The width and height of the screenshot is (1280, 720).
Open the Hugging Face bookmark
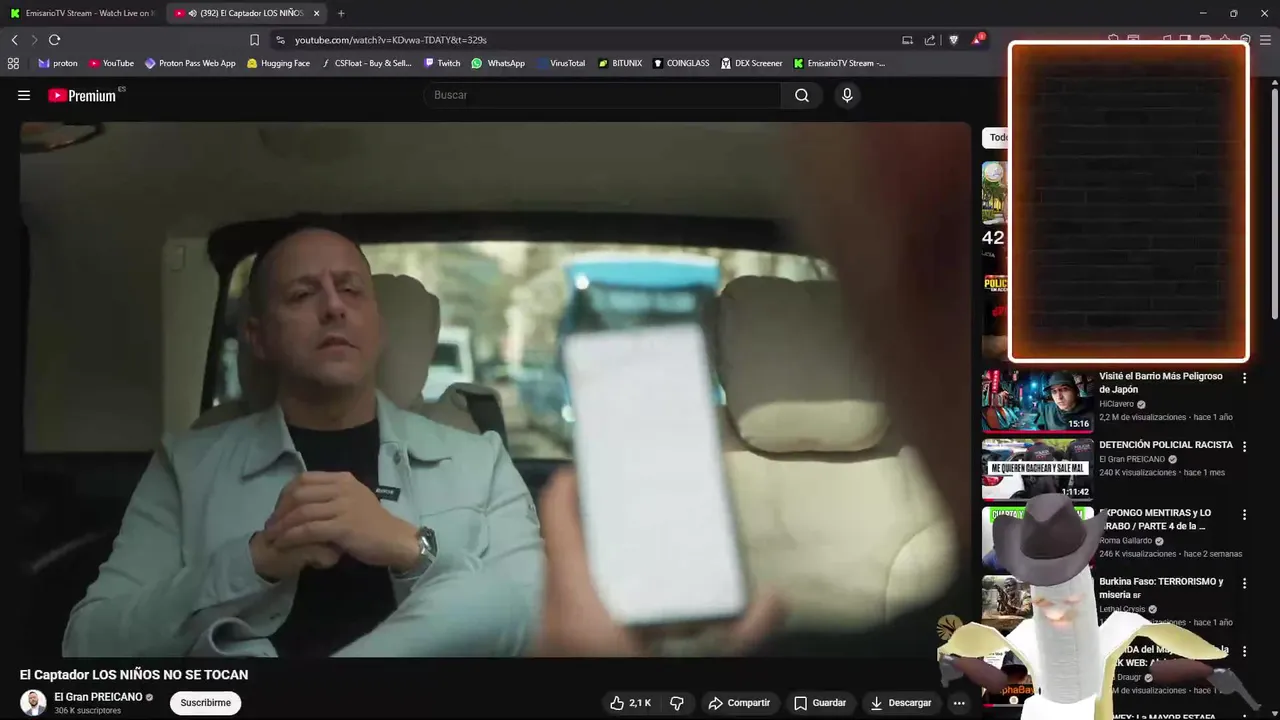(x=278, y=63)
